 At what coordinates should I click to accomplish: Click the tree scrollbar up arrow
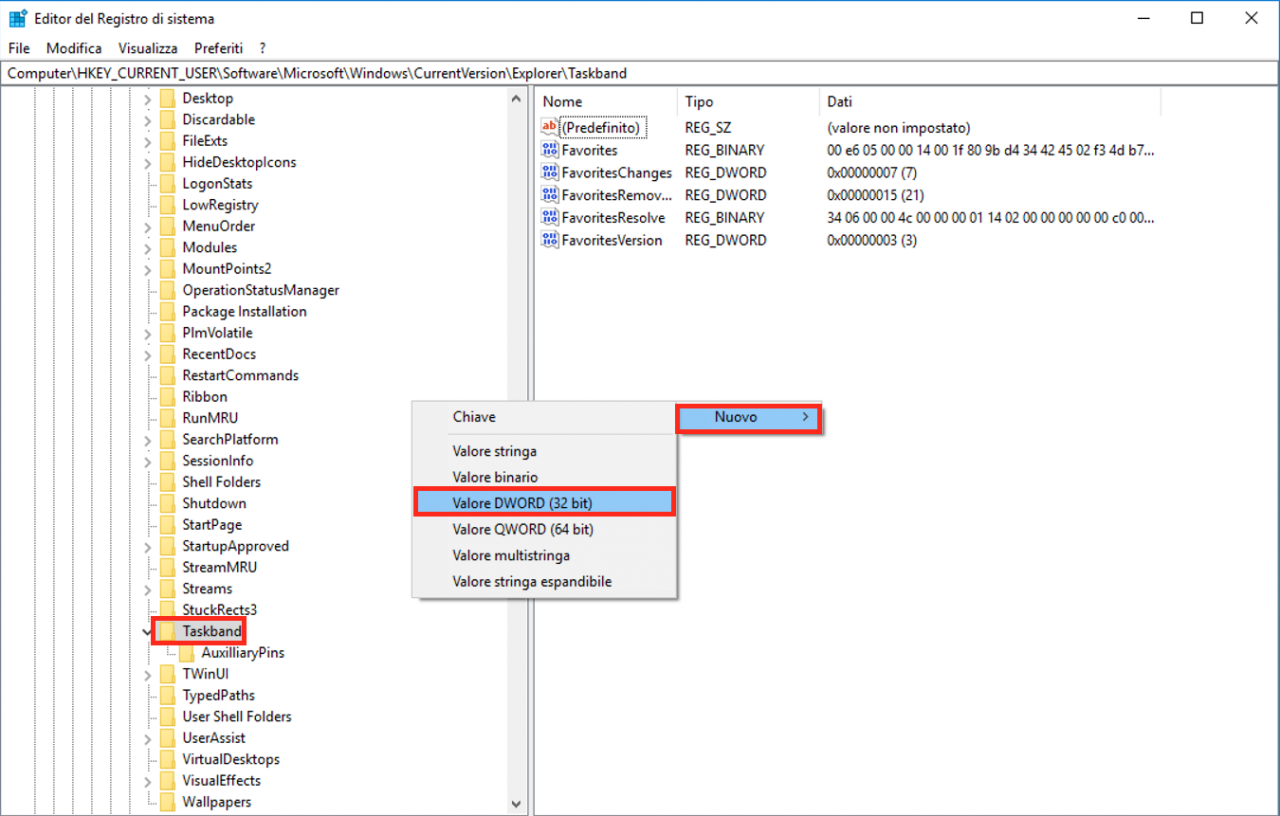[517, 98]
